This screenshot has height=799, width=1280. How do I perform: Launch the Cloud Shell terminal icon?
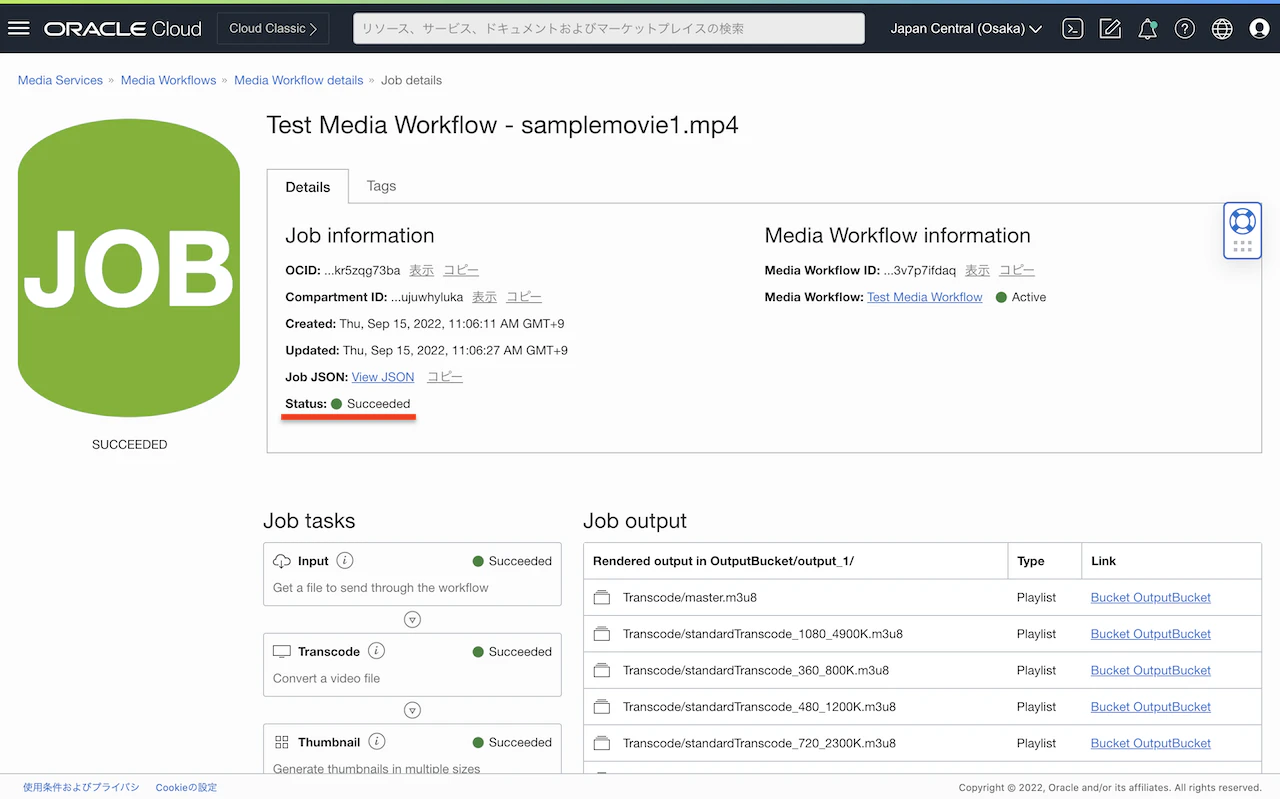[x=1073, y=28]
